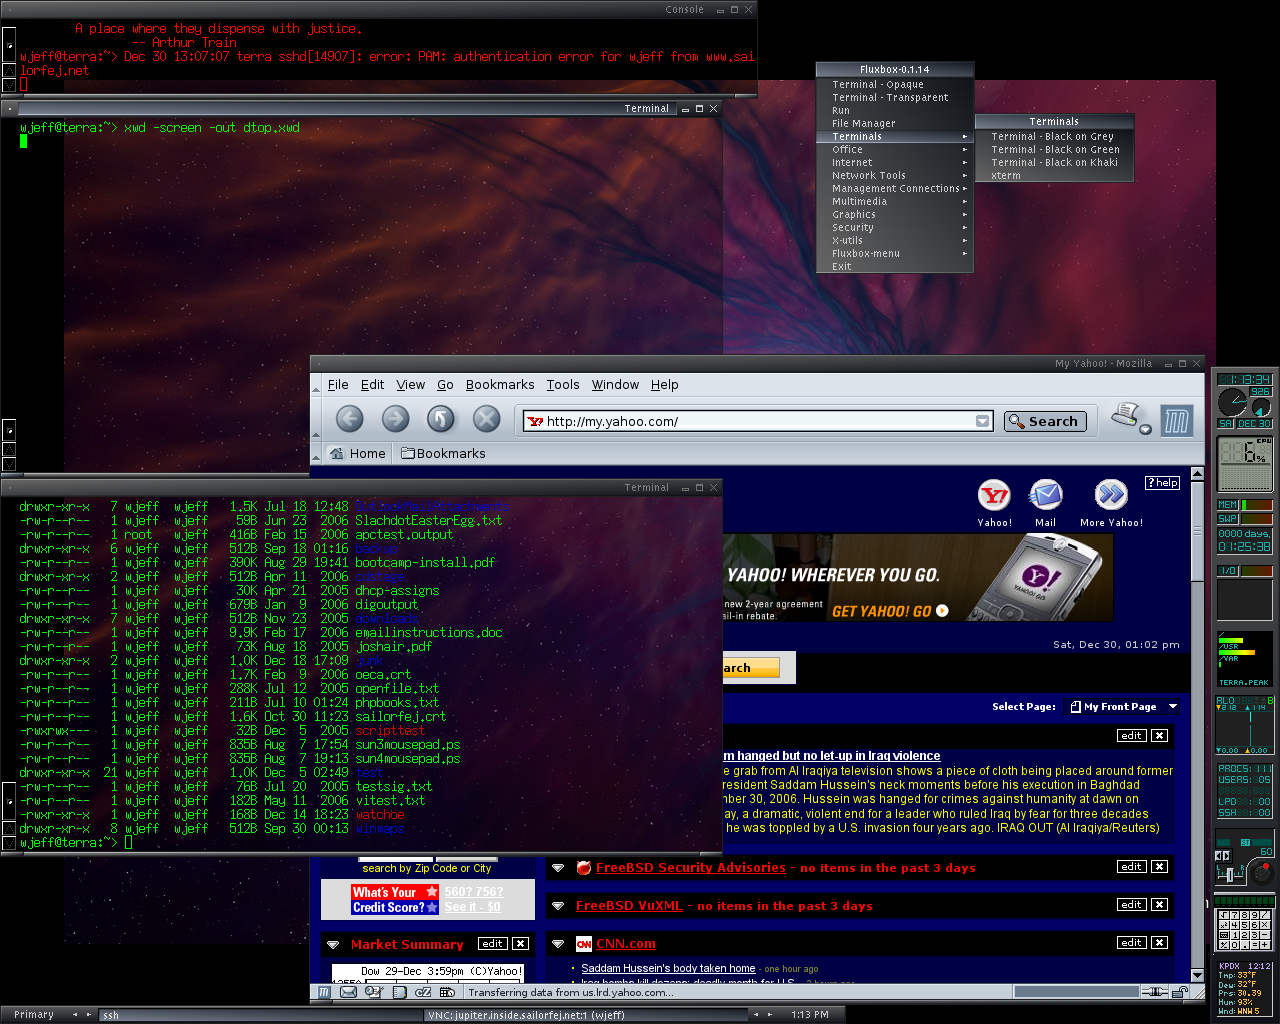
Task: Open Mail & Newsgroups from Mozilla's status bar
Action: tap(348, 992)
